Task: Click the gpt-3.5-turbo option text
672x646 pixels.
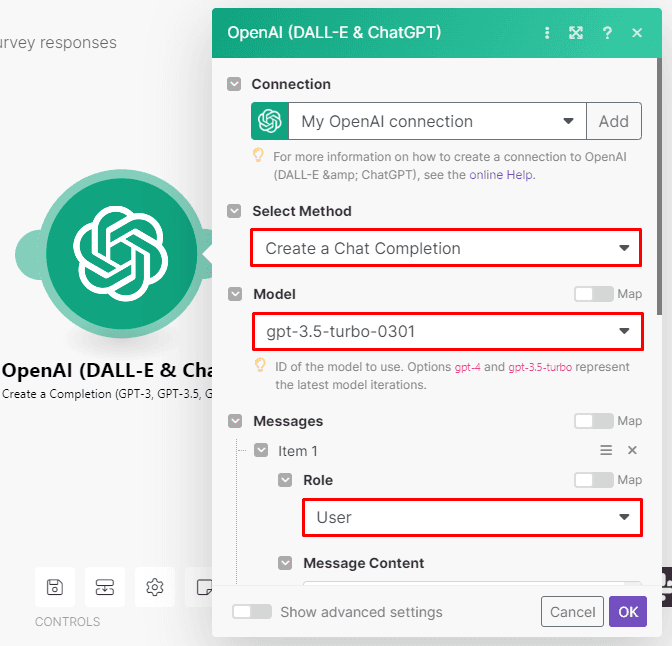Action: pos(540,367)
